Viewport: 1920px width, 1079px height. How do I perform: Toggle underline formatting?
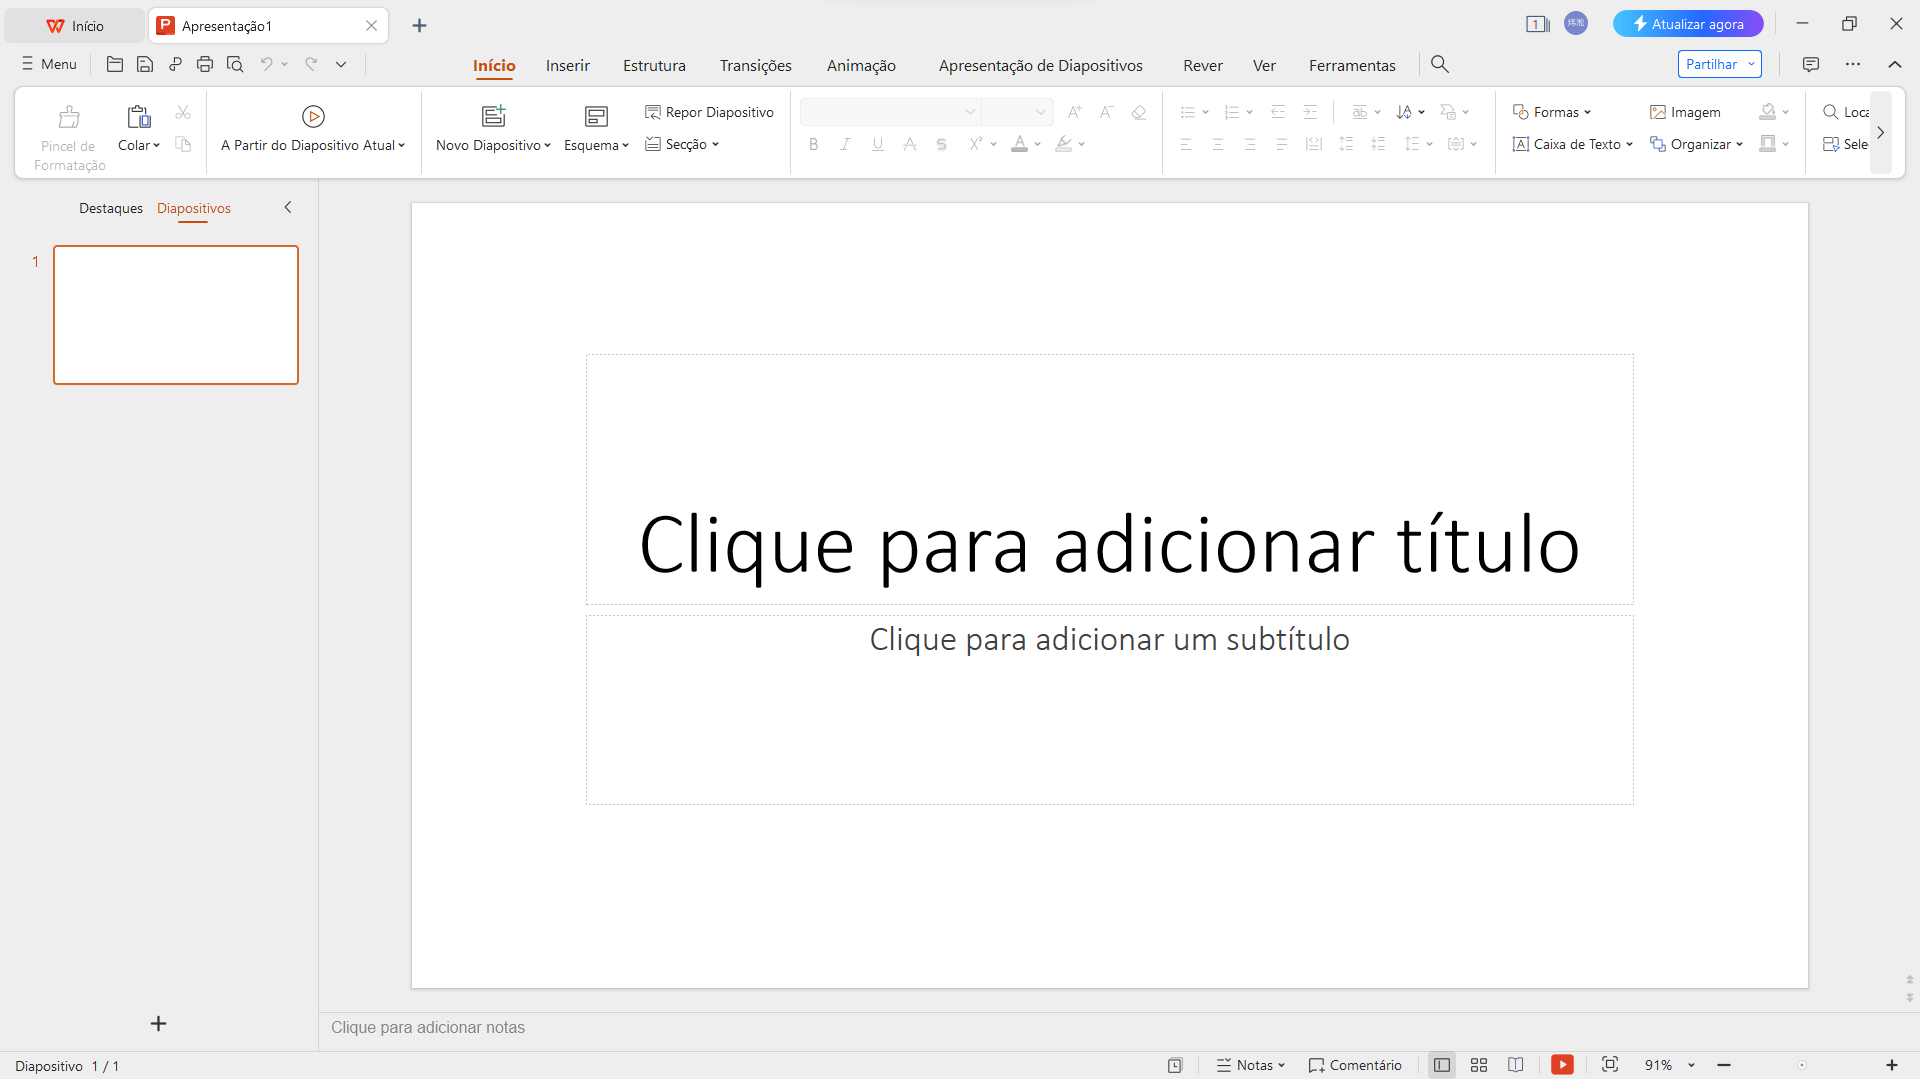pos(877,144)
